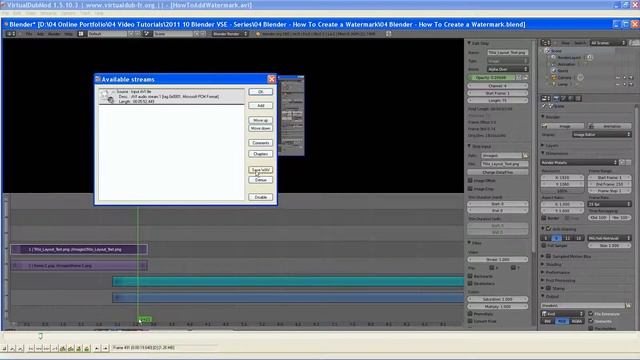The width and height of the screenshot is (640, 360).
Task: Enable the Border checkbox
Action: (544, 218)
